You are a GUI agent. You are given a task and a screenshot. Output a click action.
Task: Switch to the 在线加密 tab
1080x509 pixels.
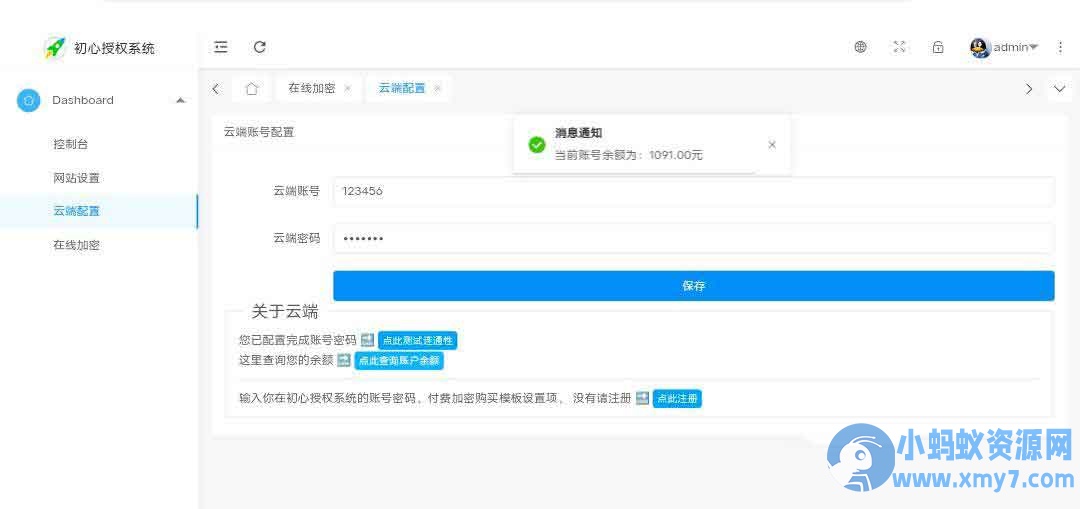312,88
